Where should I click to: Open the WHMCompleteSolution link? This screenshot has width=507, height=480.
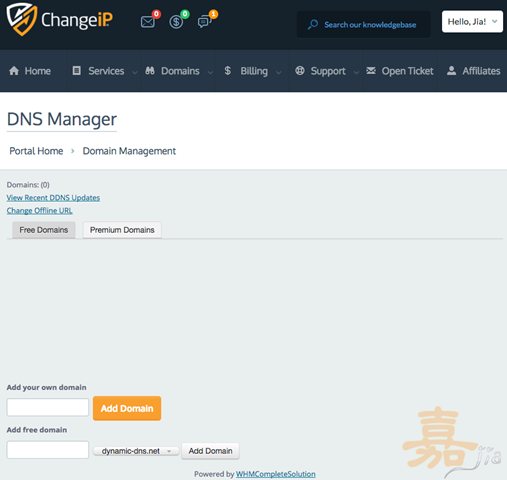pos(276,474)
